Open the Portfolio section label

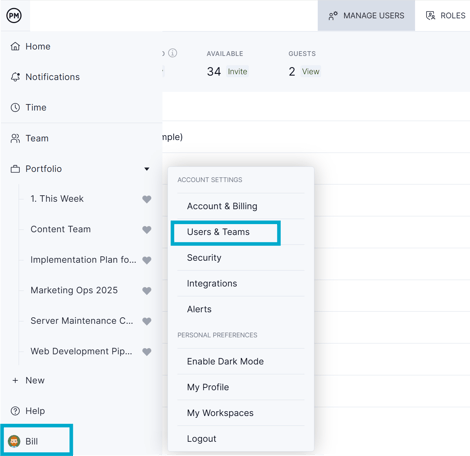[43, 169]
